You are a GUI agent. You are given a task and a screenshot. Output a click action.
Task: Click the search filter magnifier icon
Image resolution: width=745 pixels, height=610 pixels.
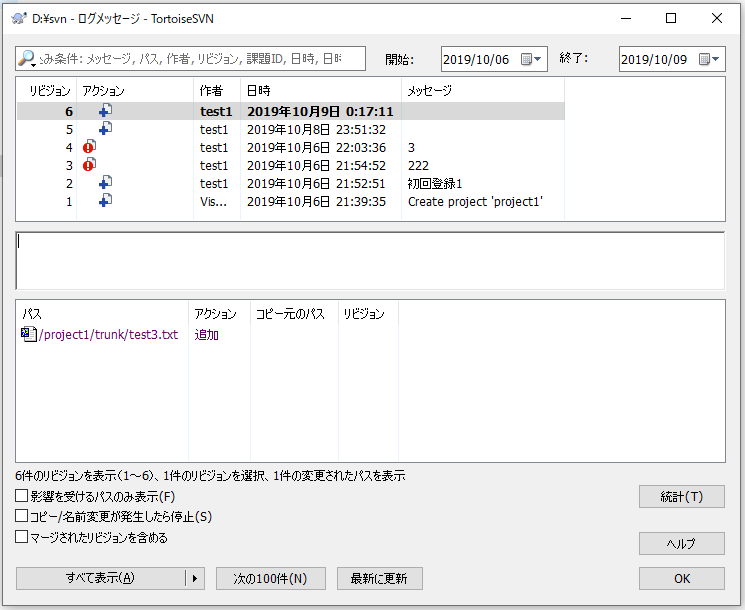(27, 58)
